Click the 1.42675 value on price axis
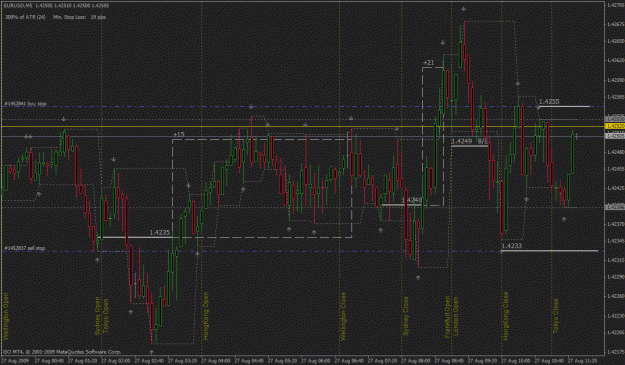The image size is (625, 365). pyautogui.click(x=616, y=24)
